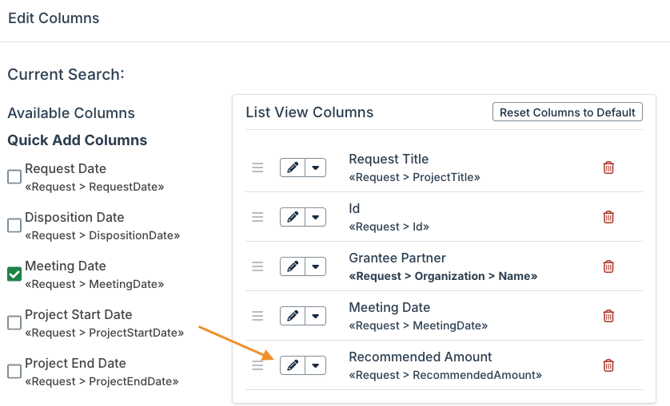Open the dropdown arrow beside Id edit button
The height and width of the screenshot is (406, 670).
click(x=316, y=217)
